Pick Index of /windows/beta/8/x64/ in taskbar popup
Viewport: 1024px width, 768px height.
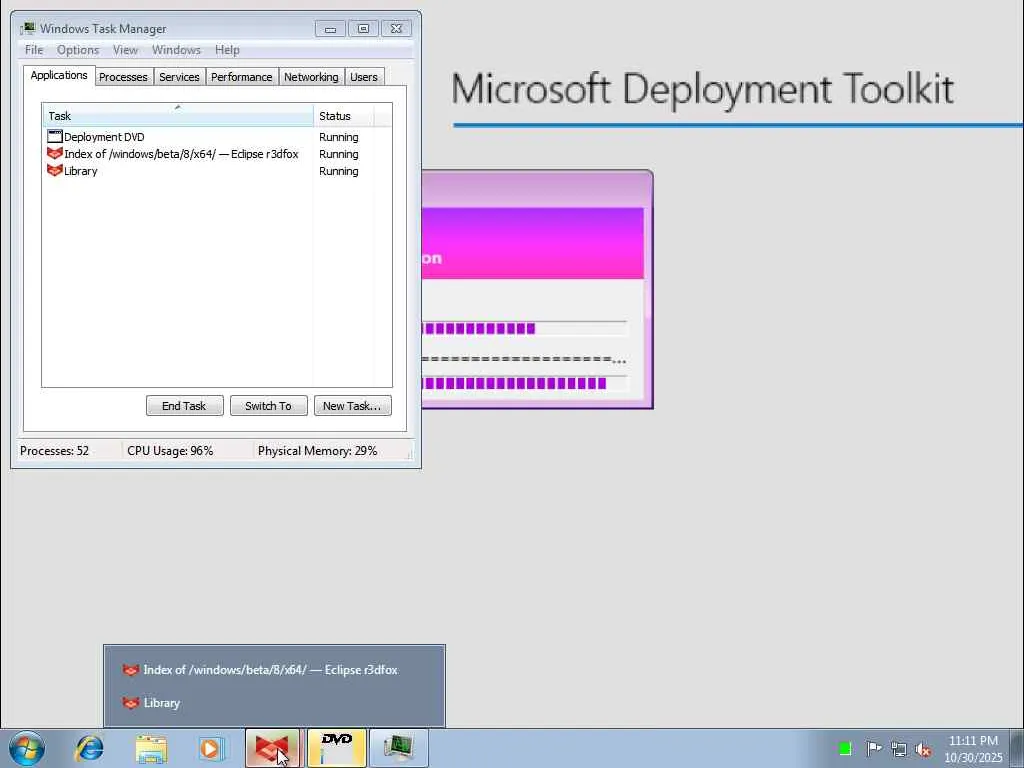pos(274,670)
